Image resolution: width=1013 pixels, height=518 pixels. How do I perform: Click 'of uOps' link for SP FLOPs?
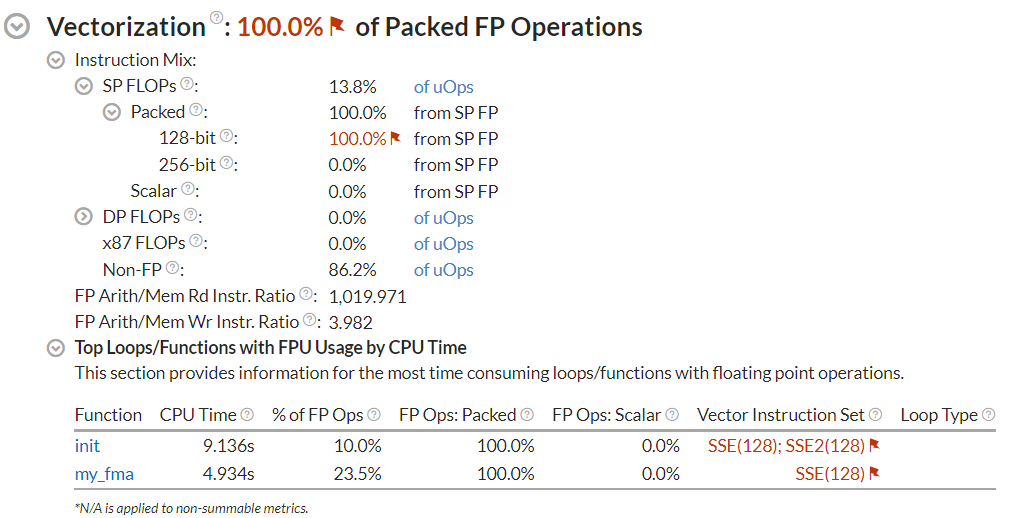tap(443, 87)
